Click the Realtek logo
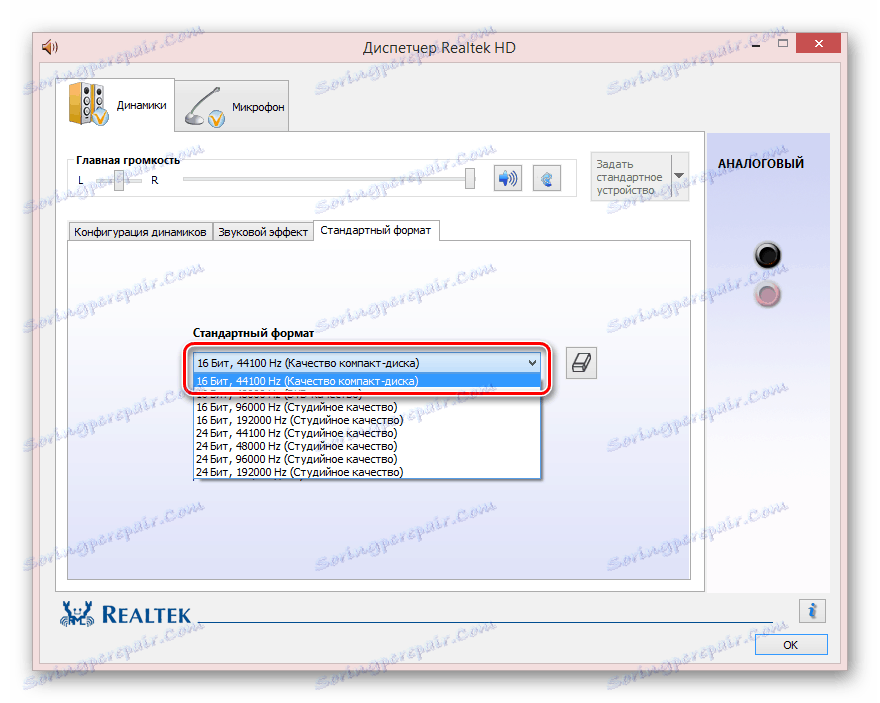 click(126, 614)
